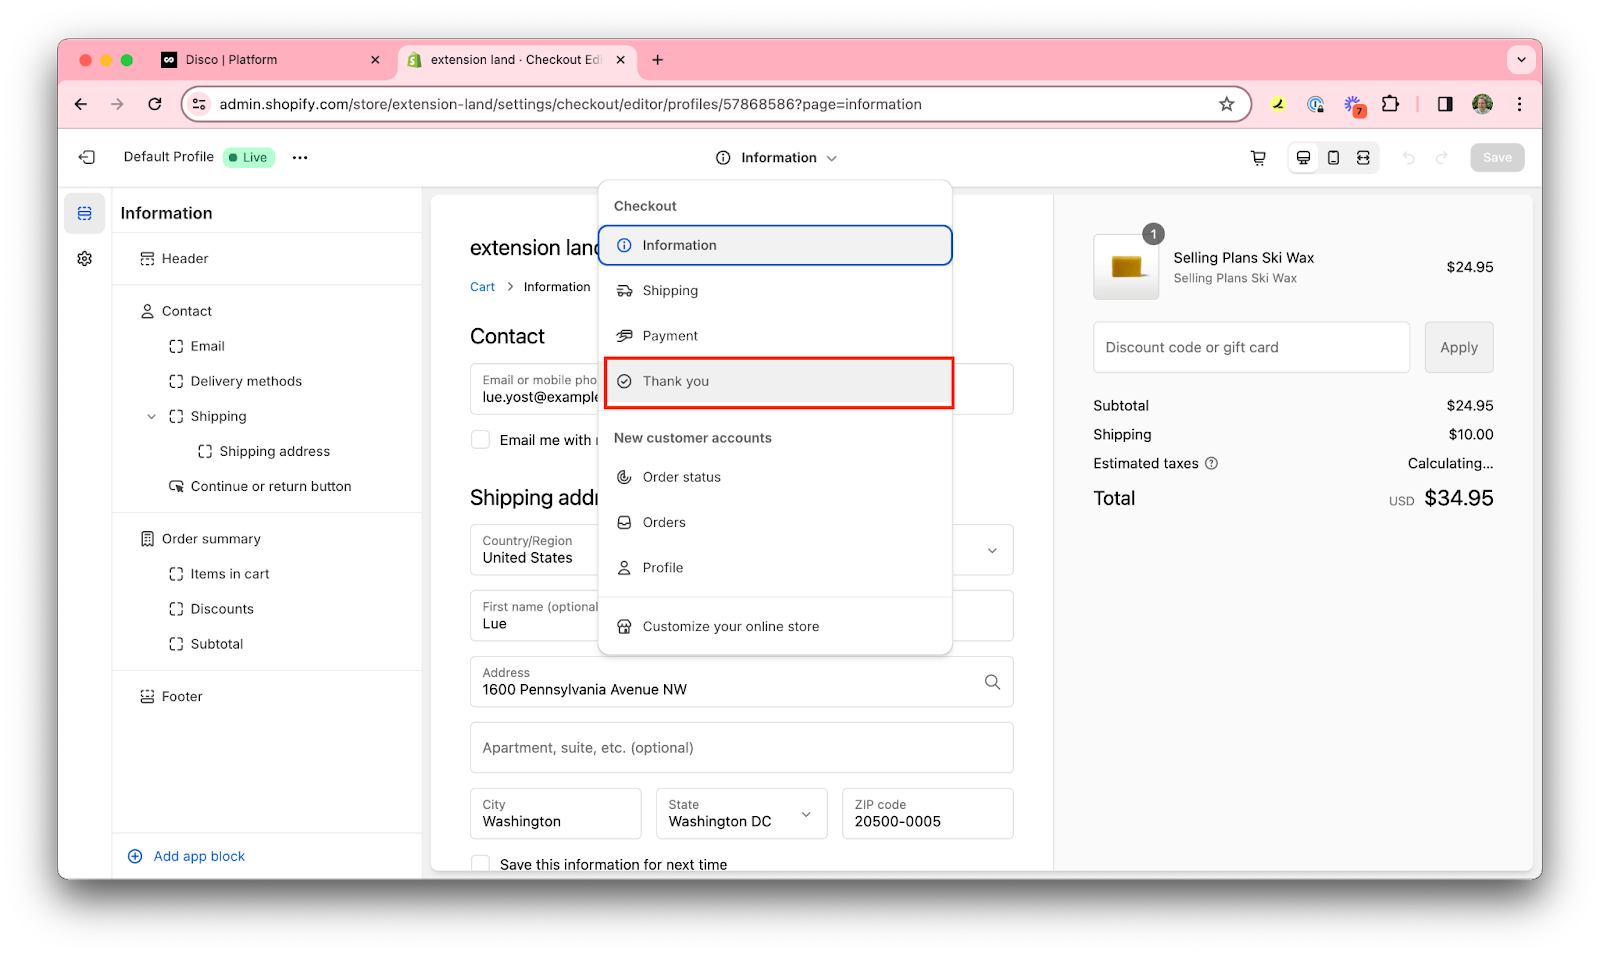Select Orders page in menu

[x=775, y=522]
